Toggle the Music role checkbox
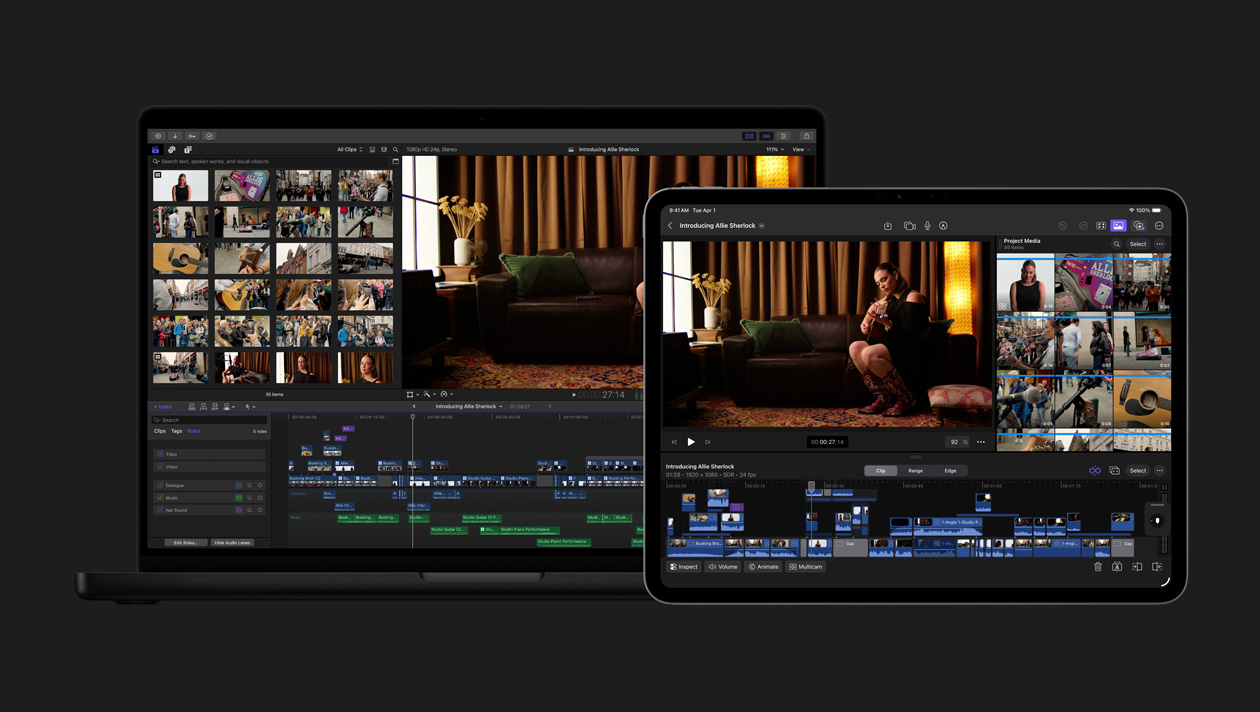The width and height of the screenshot is (1260, 712). pos(160,498)
